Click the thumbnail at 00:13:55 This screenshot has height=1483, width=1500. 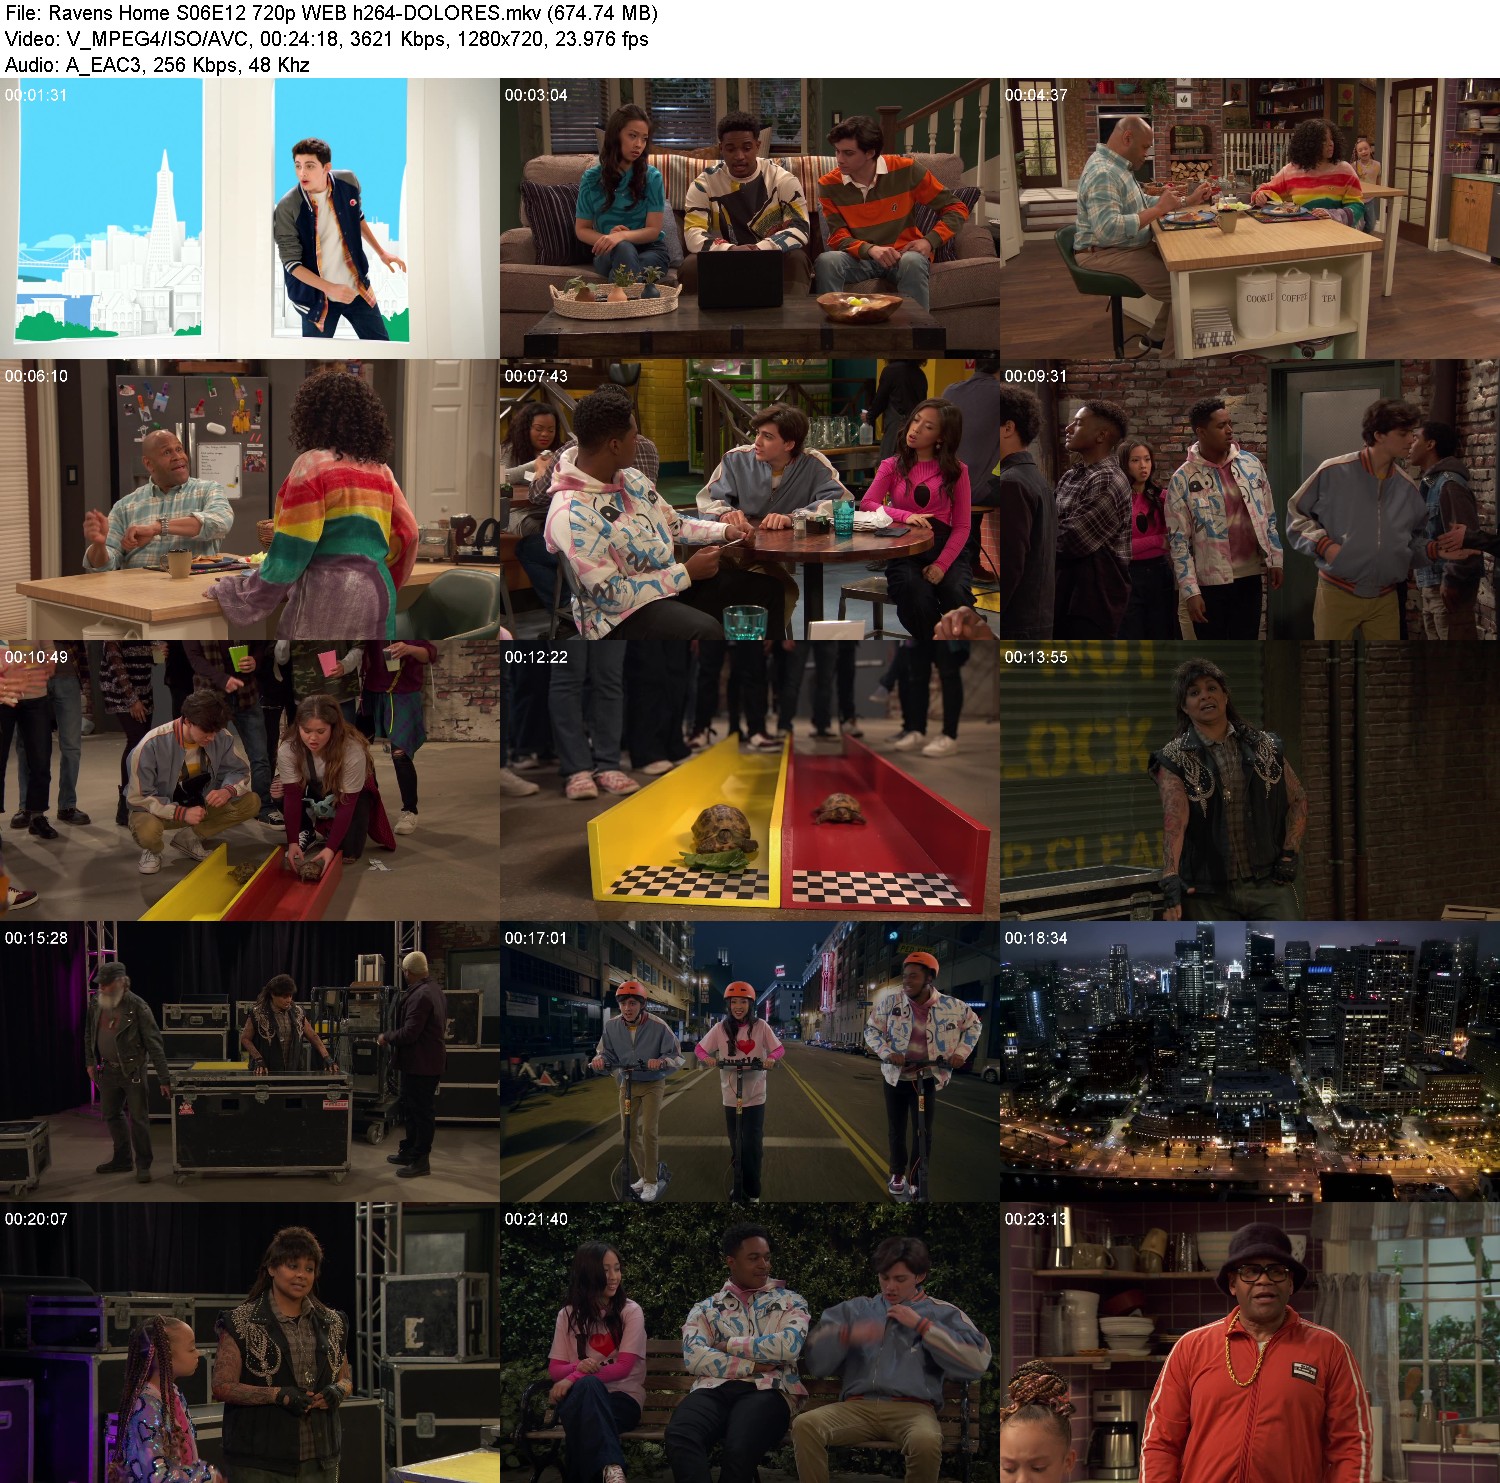coord(1250,781)
